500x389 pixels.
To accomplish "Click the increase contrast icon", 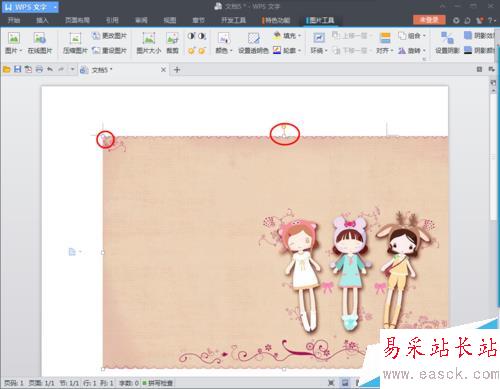I will [x=191, y=36].
